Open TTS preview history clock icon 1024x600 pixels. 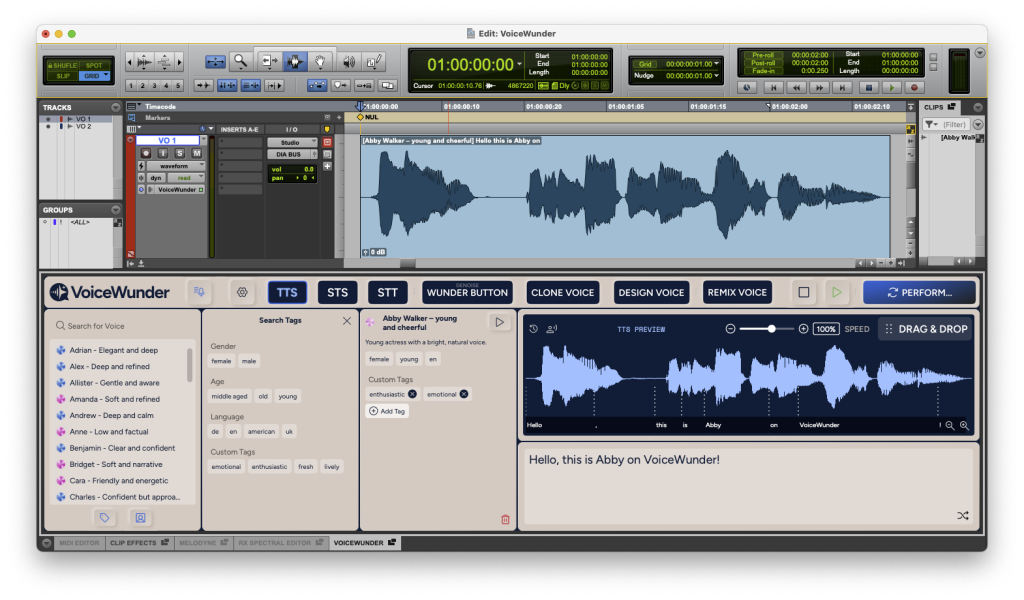[x=534, y=329]
